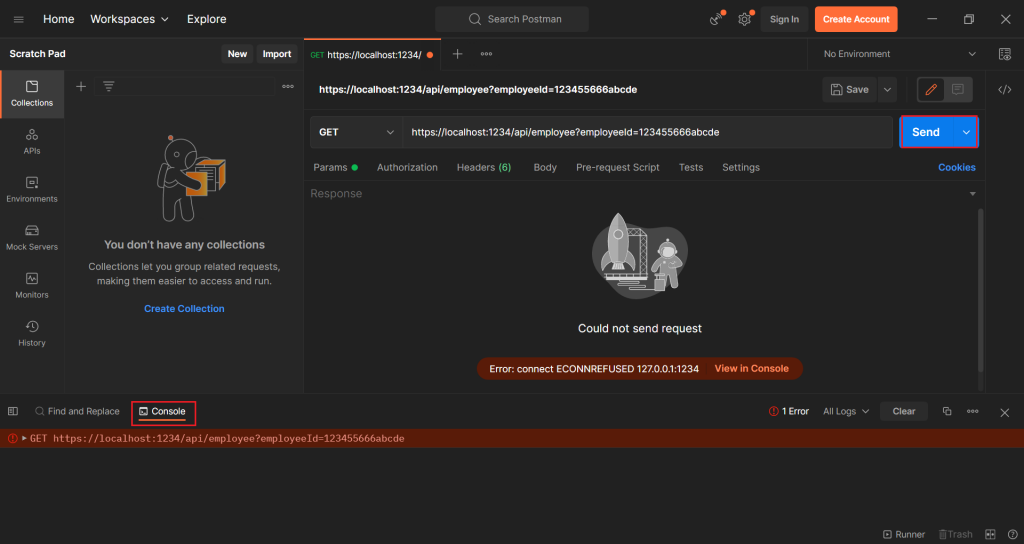Open the settings gear icon
The height and width of the screenshot is (544, 1024).
[x=744, y=20]
